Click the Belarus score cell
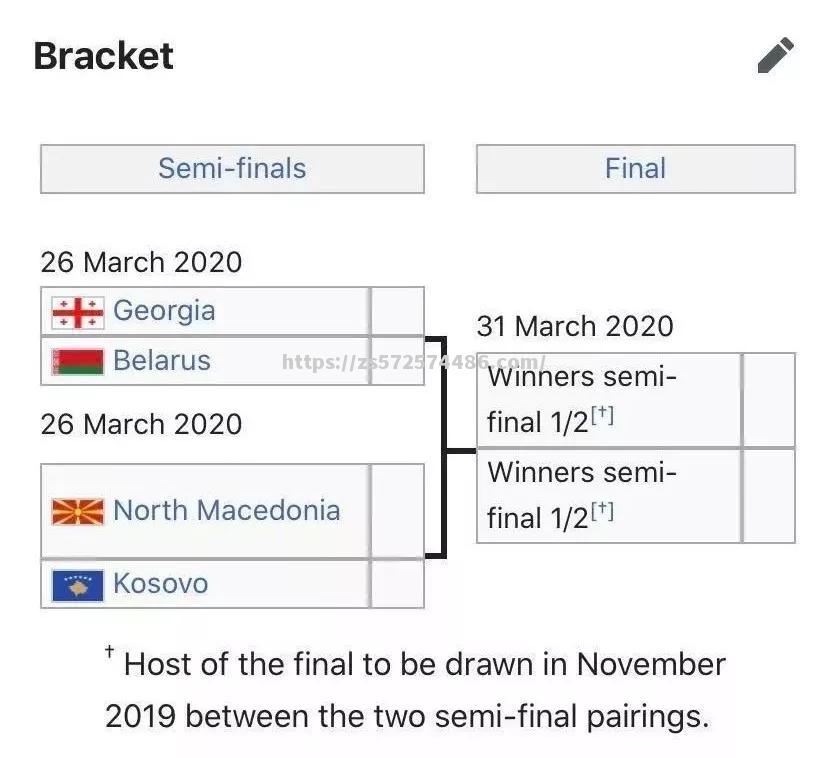The width and height of the screenshot is (828, 758). point(398,361)
